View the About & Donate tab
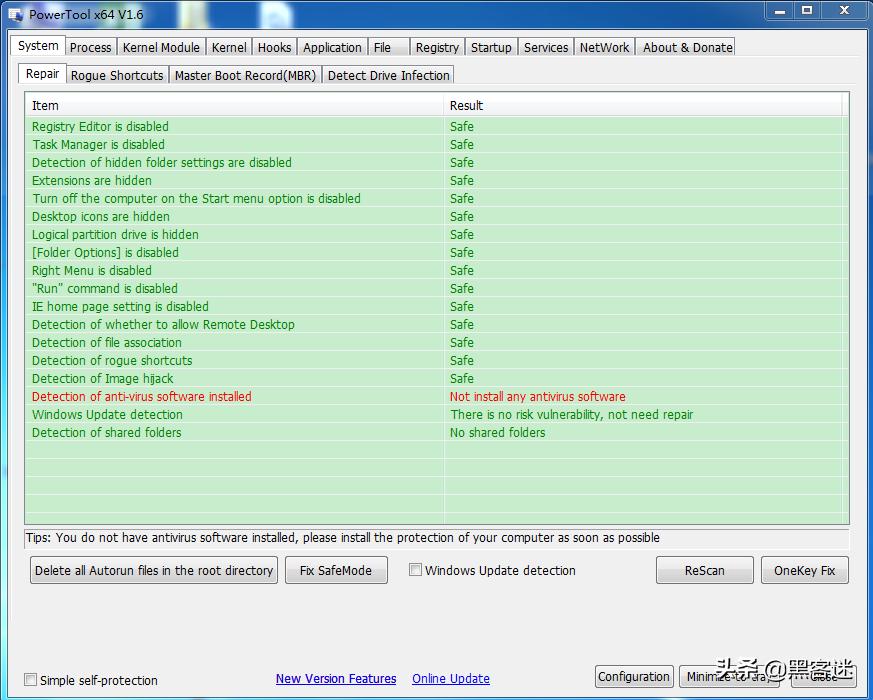 pyautogui.click(x=686, y=47)
